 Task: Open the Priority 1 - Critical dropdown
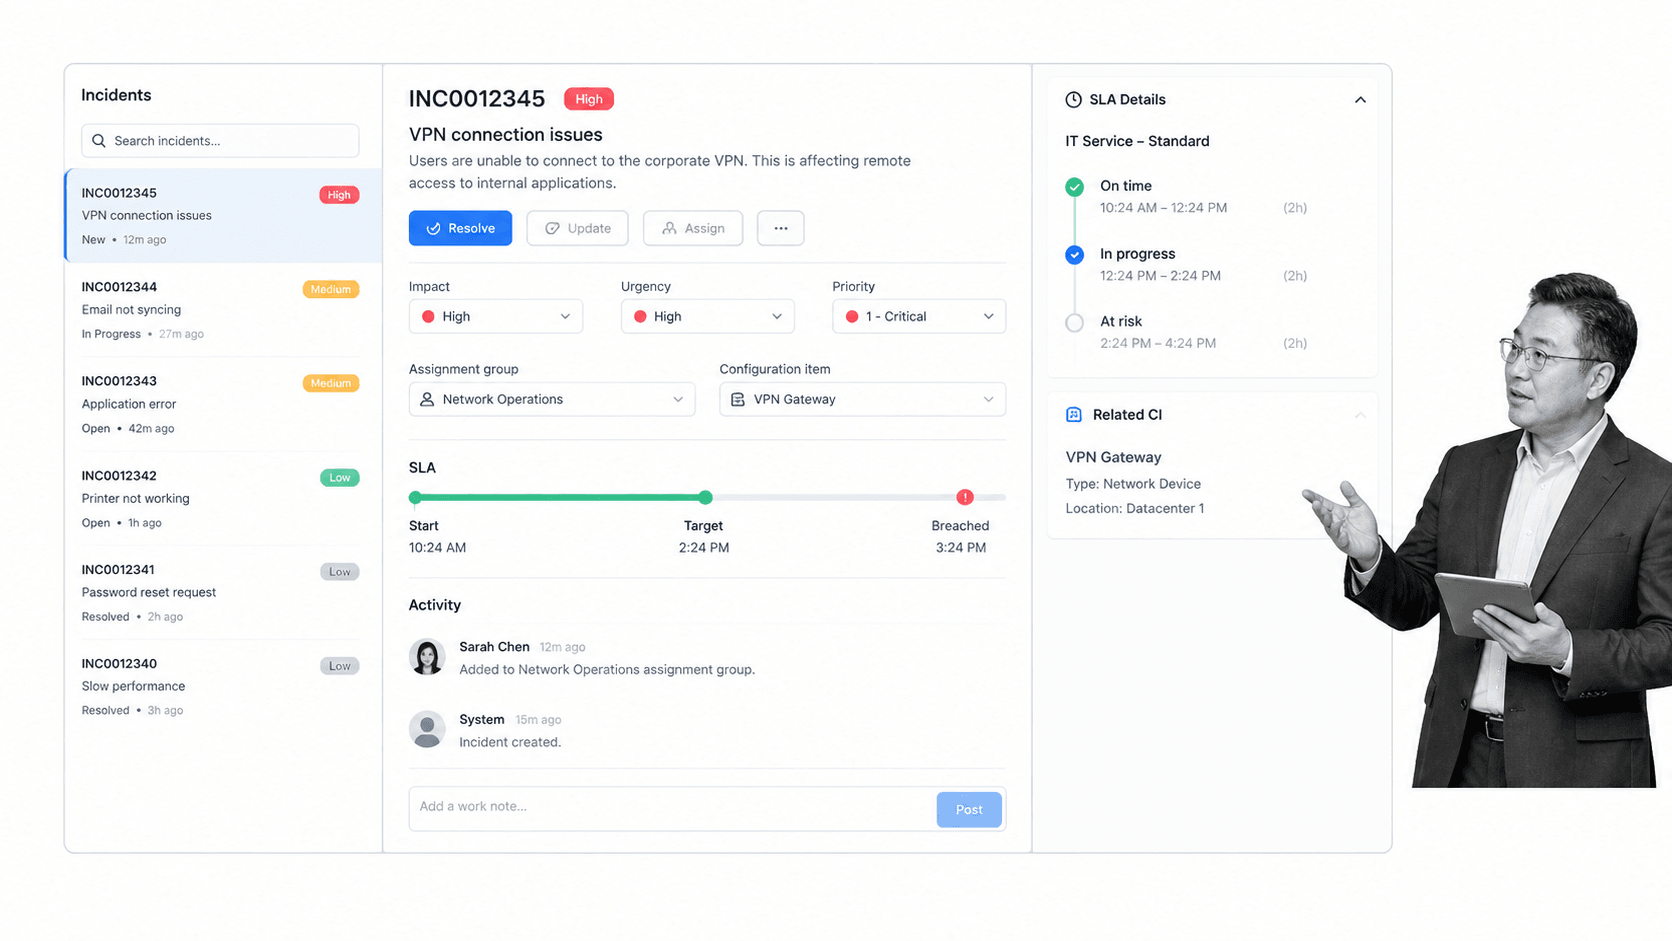click(x=919, y=316)
